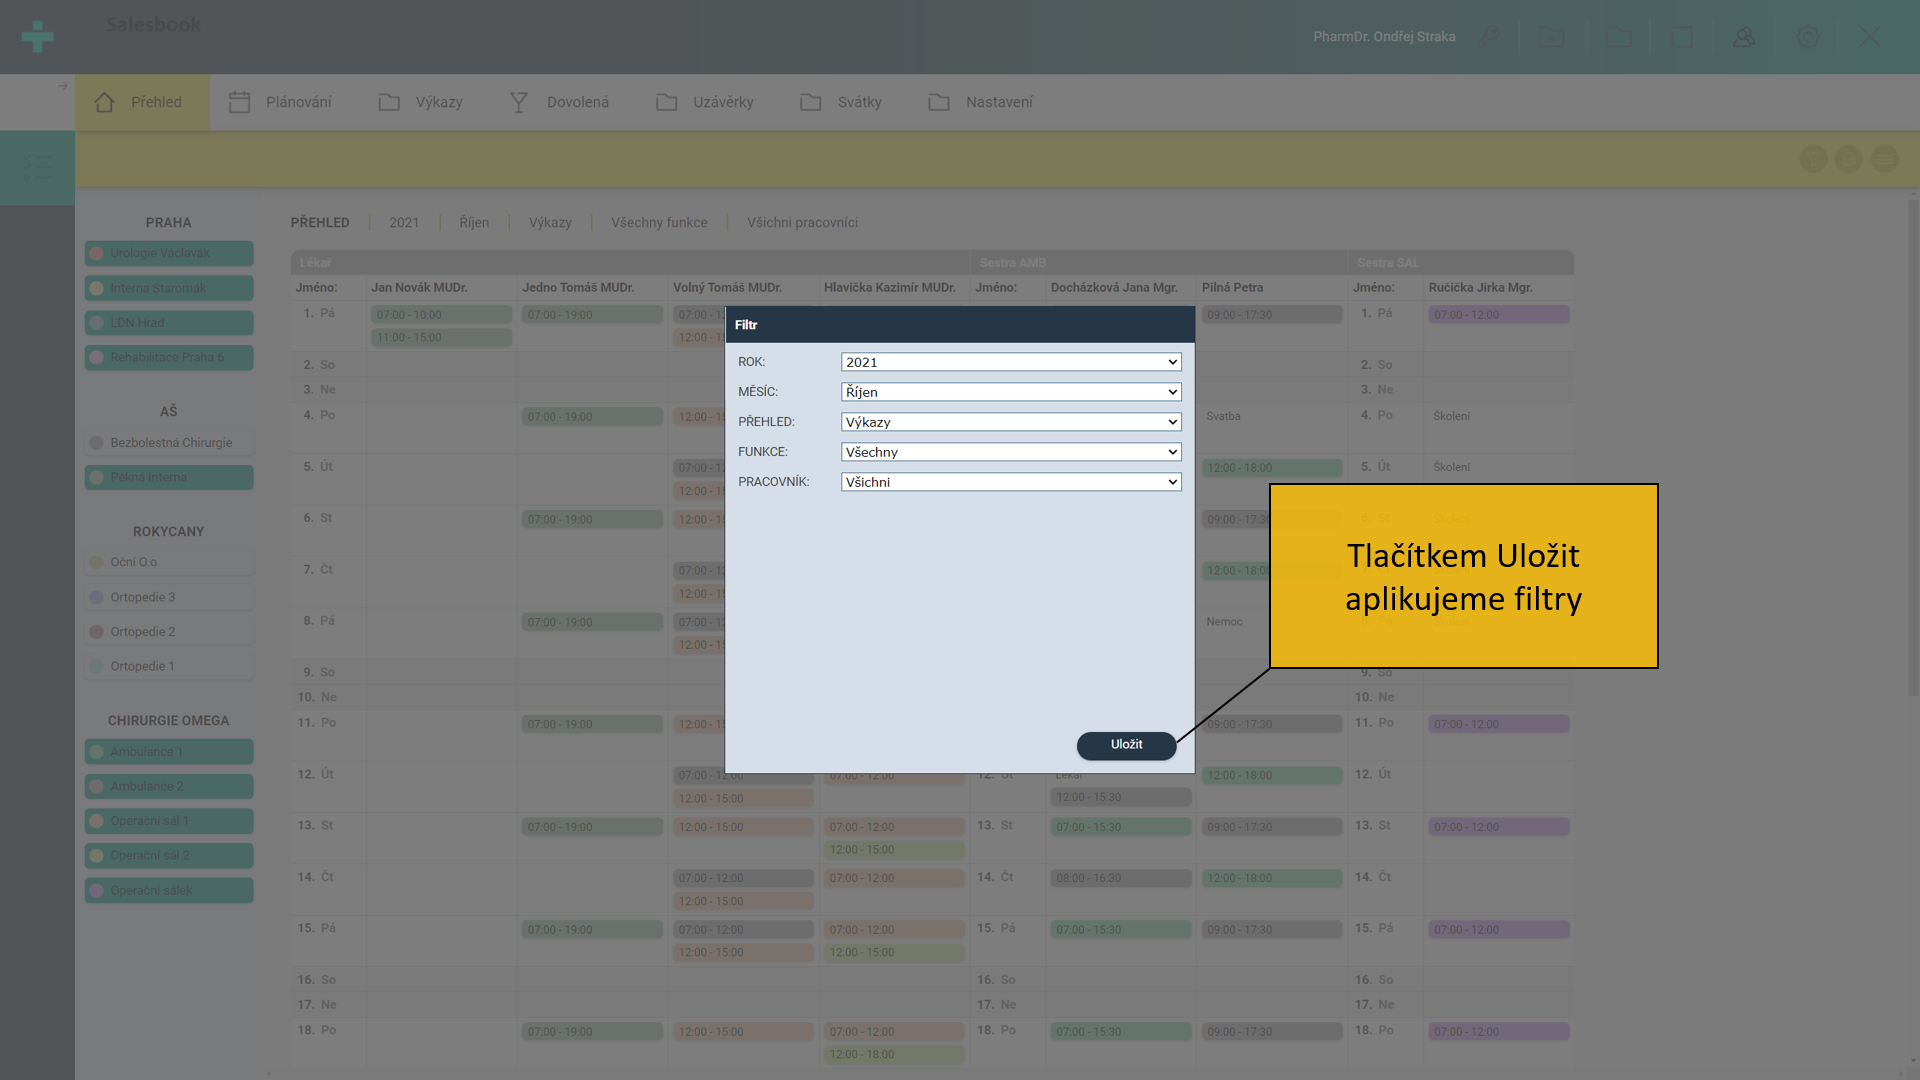The image size is (1920, 1080).
Task: Toggle the Urologie Václavák department
Action: point(168,253)
